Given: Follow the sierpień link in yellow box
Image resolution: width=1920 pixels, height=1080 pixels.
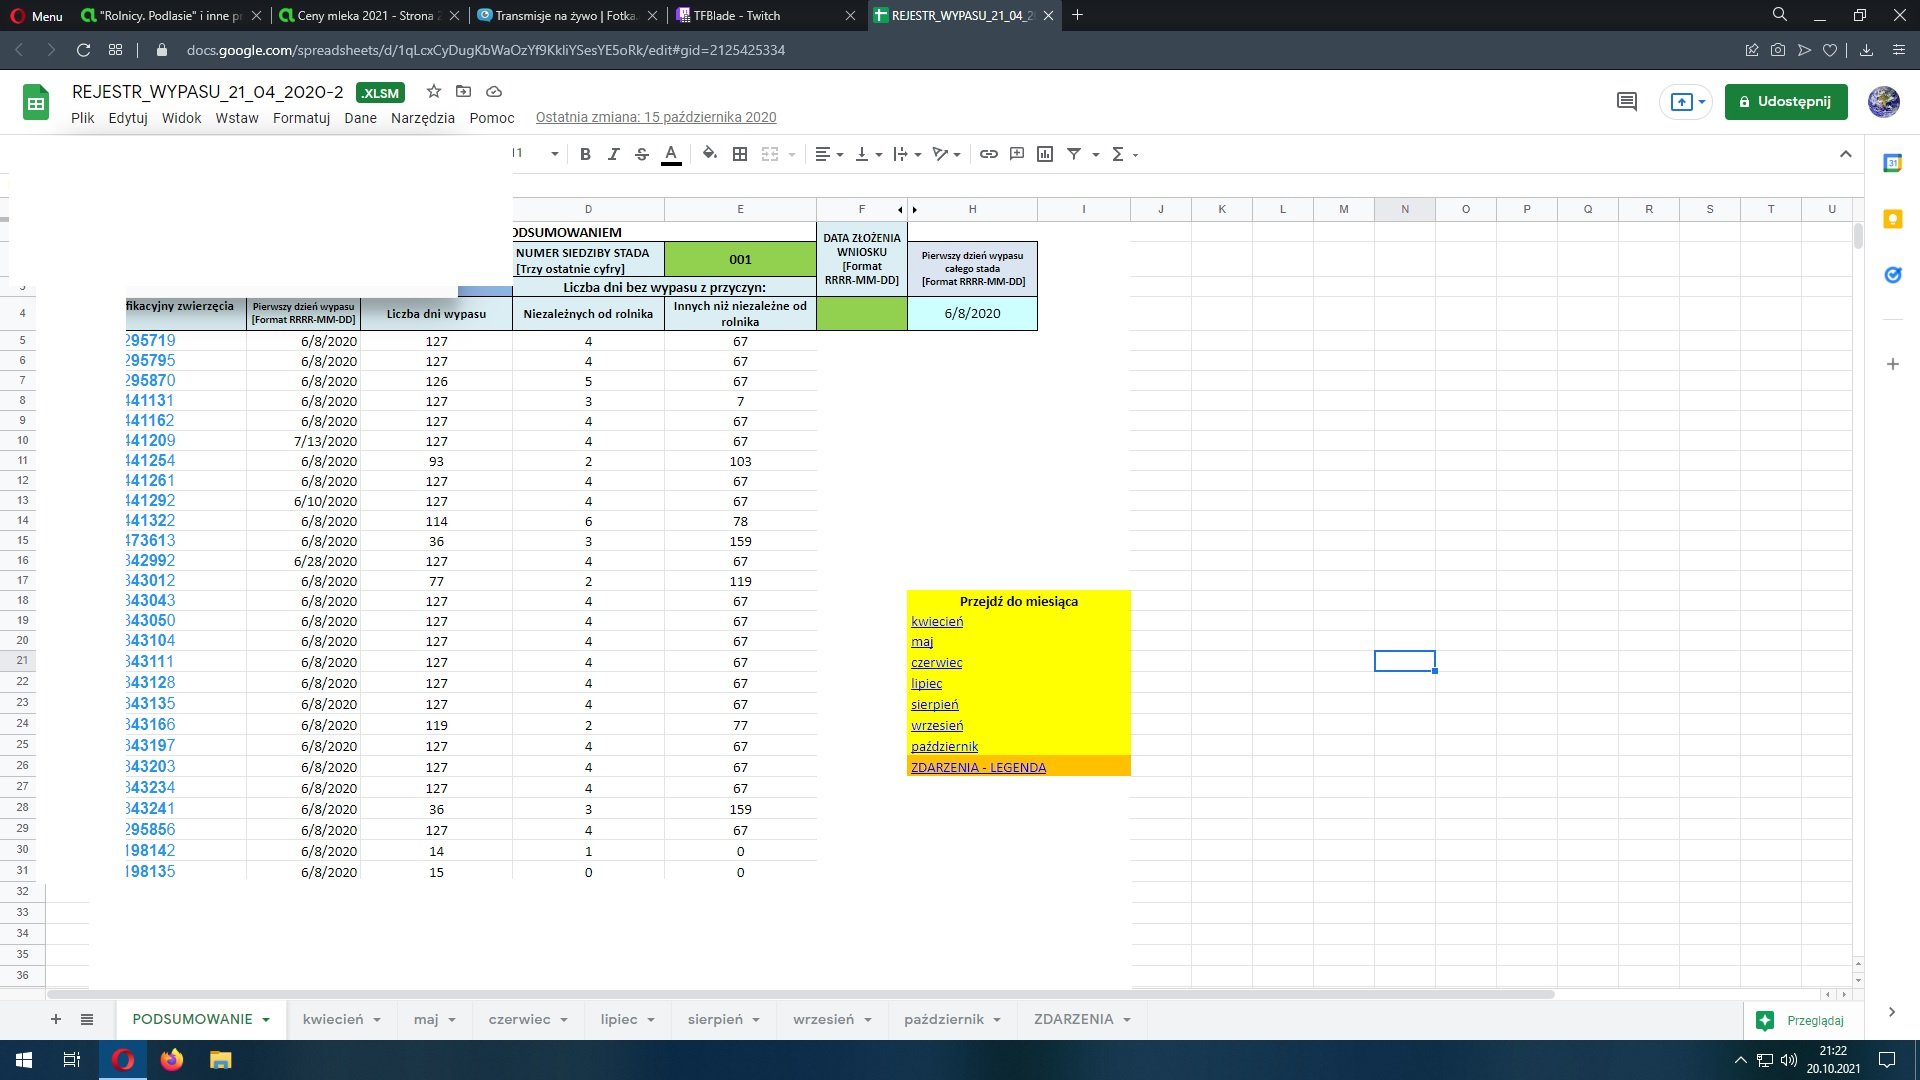Looking at the screenshot, I should click(x=934, y=705).
